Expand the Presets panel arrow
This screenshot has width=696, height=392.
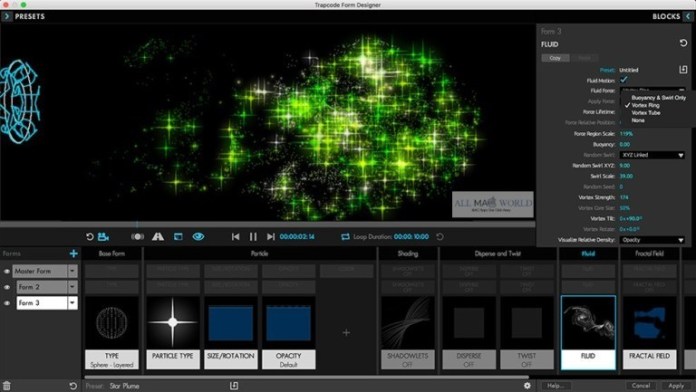tap(7, 16)
